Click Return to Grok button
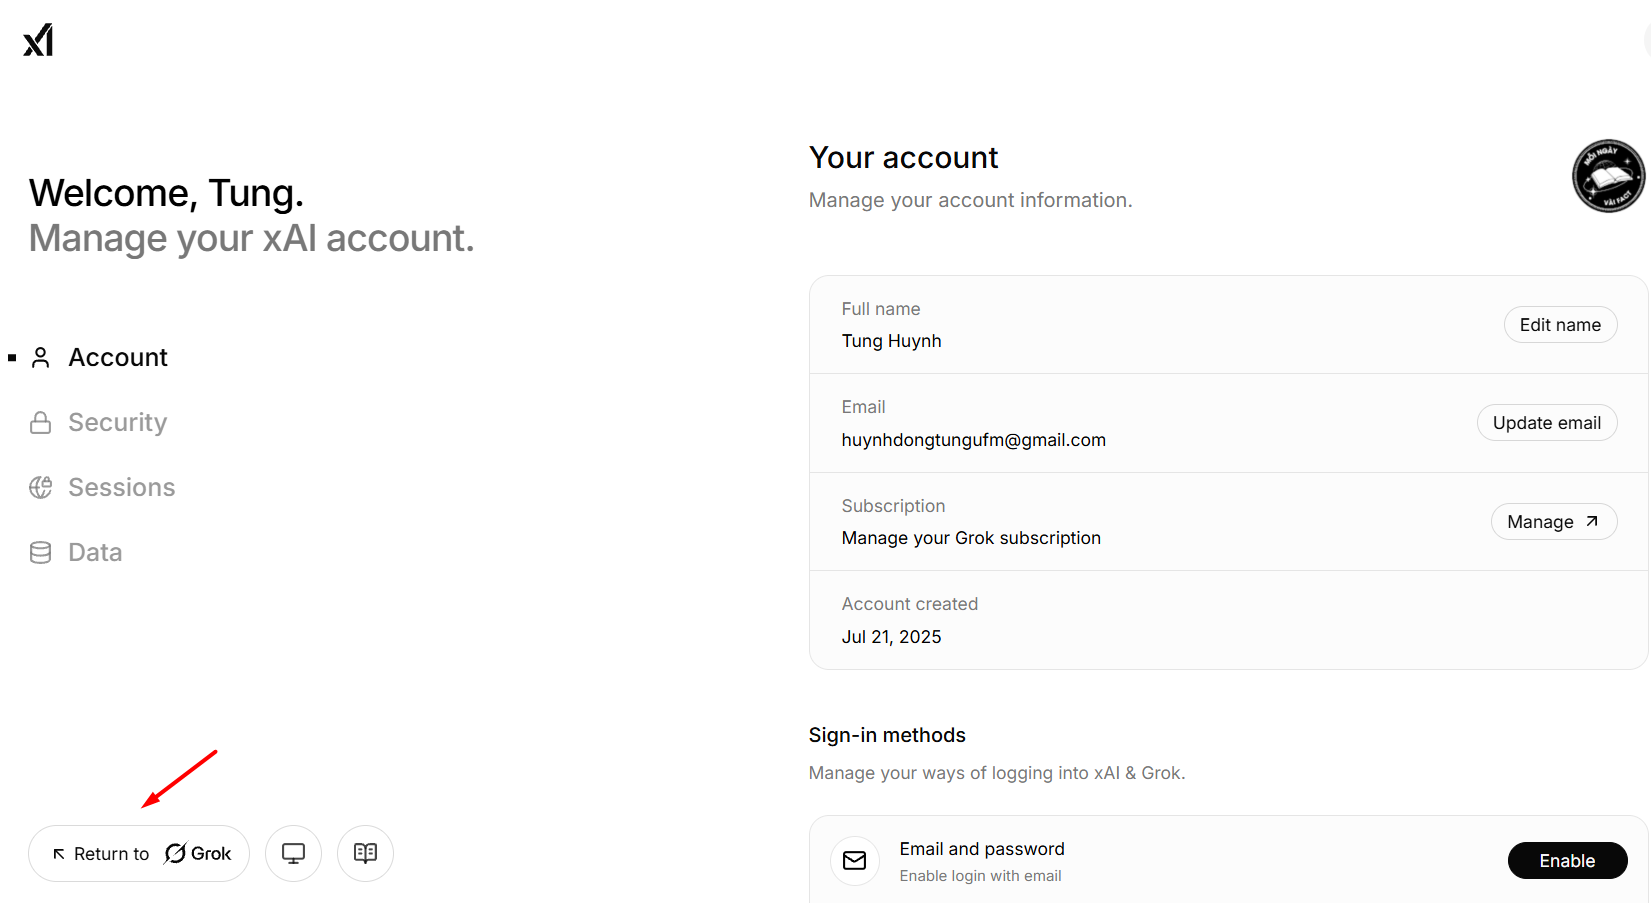The width and height of the screenshot is (1651, 903). (x=139, y=853)
